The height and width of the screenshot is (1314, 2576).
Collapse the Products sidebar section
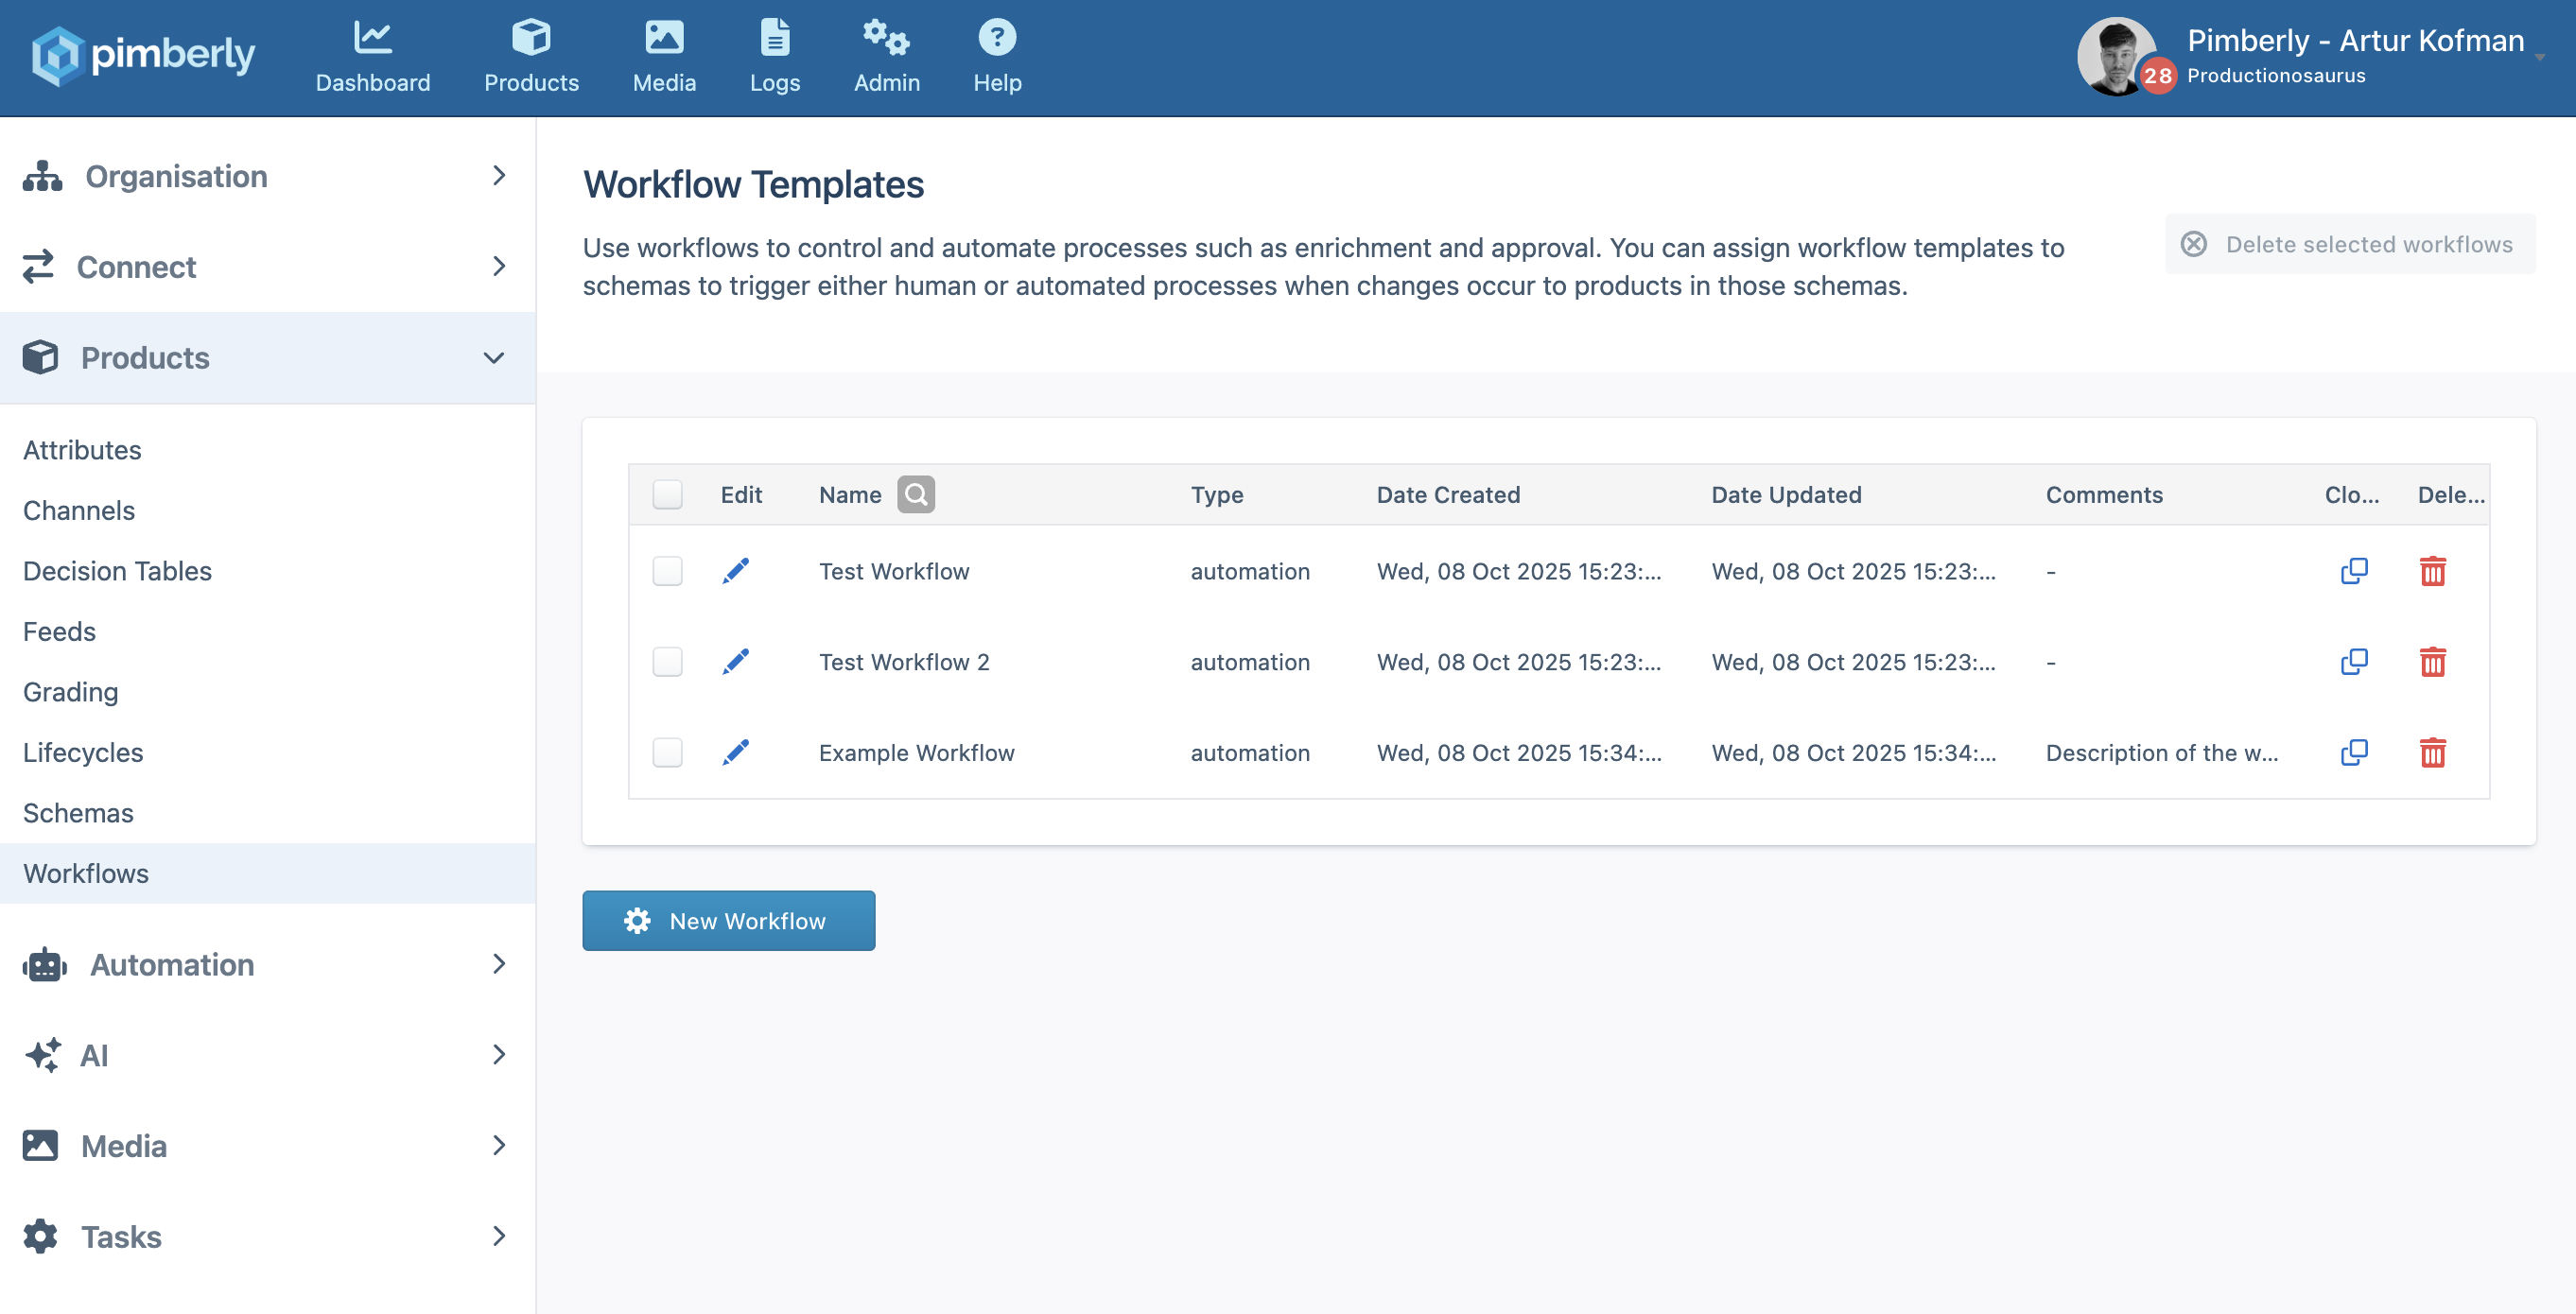pos(267,358)
